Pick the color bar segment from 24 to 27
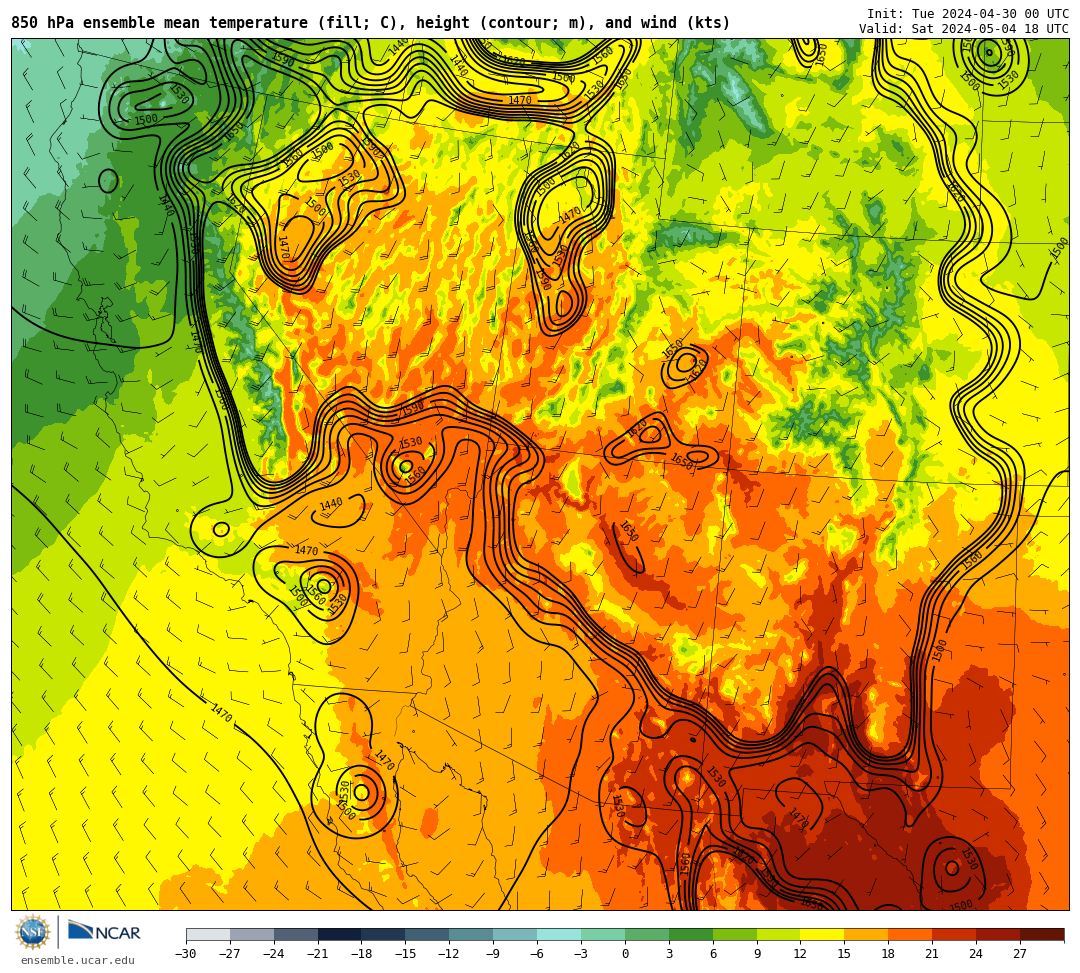Viewport: 1080px width, 973px height. [x=999, y=934]
